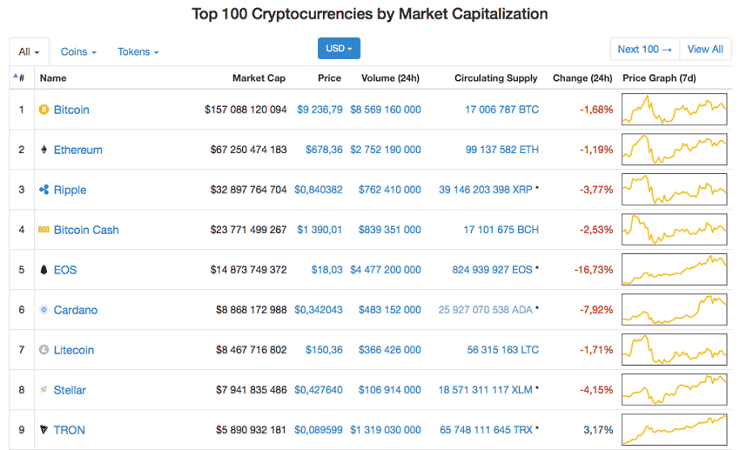
Task: Expand the Coins filter dropdown
Action: pyautogui.click(x=78, y=51)
